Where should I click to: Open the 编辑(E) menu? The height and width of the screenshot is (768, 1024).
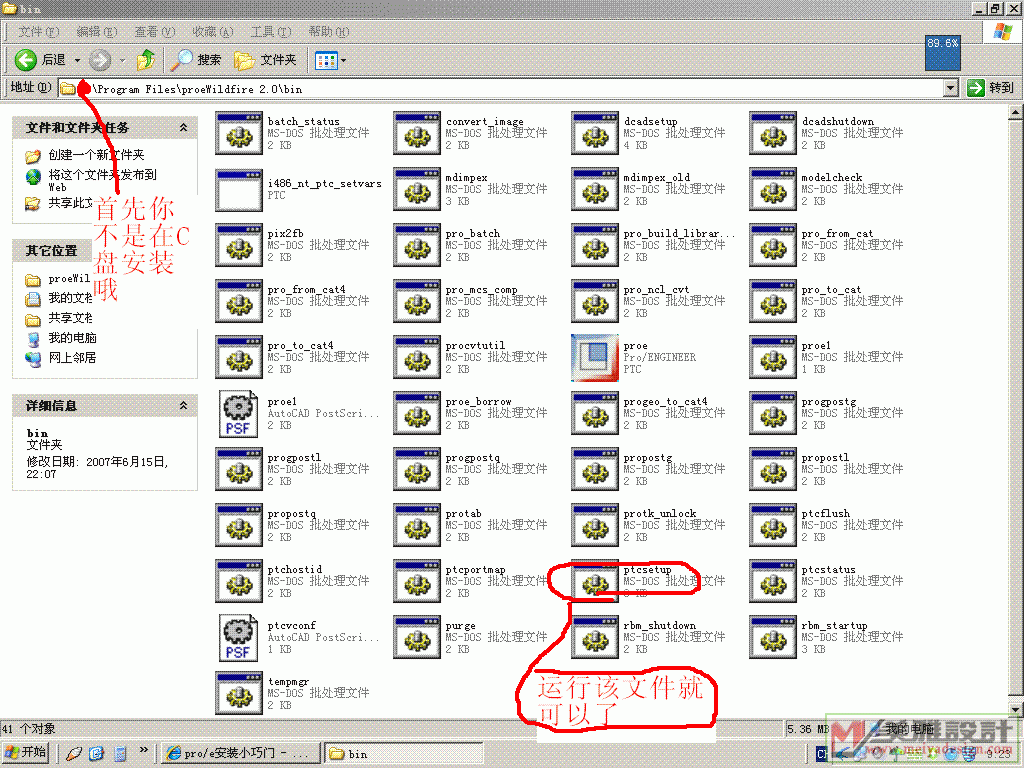tap(97, 31)
